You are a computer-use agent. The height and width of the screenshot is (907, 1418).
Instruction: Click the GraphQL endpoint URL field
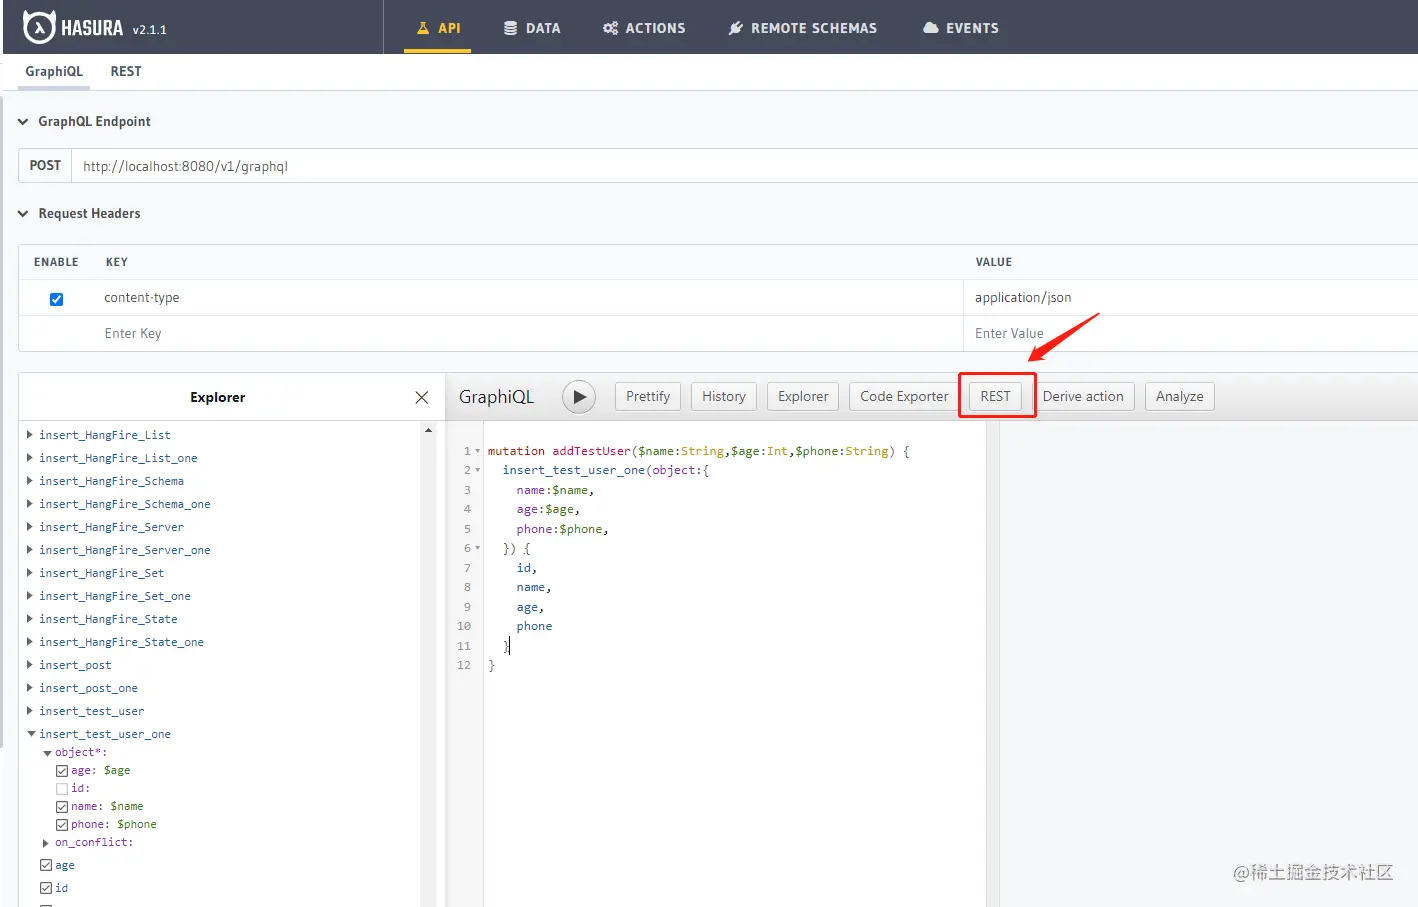click(745, 166)
